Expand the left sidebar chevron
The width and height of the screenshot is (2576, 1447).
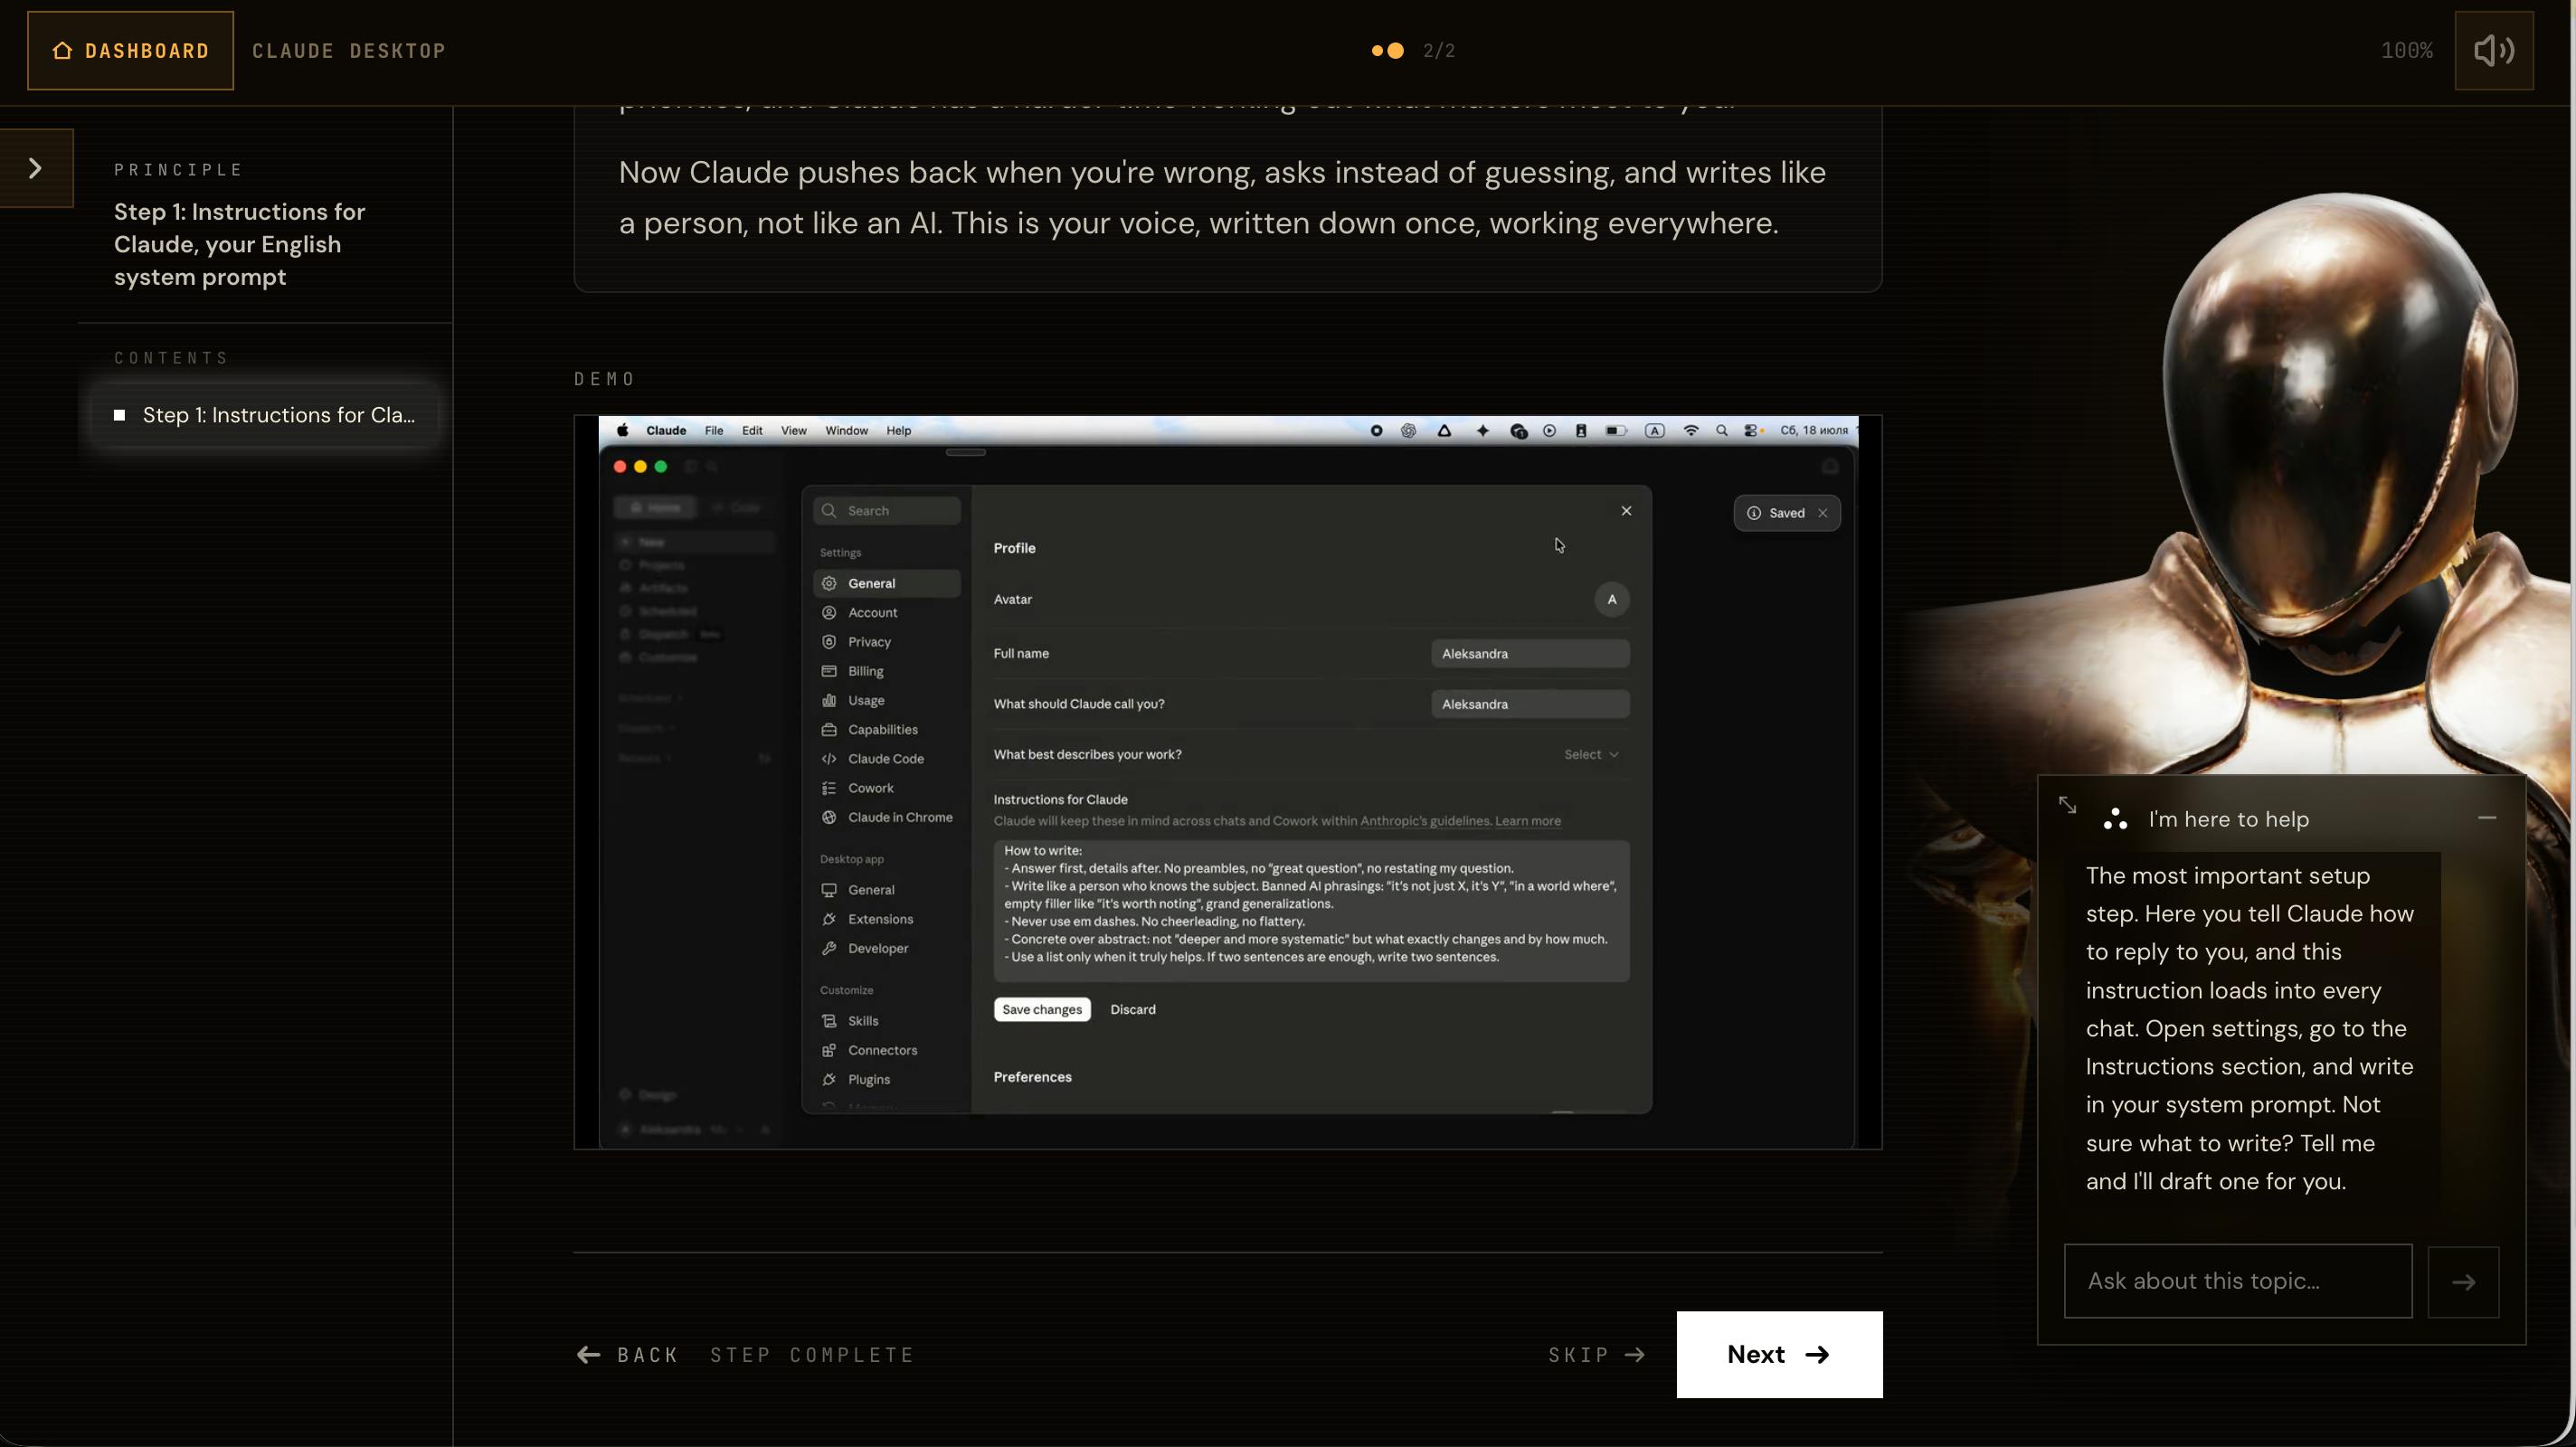coord(36,168)
